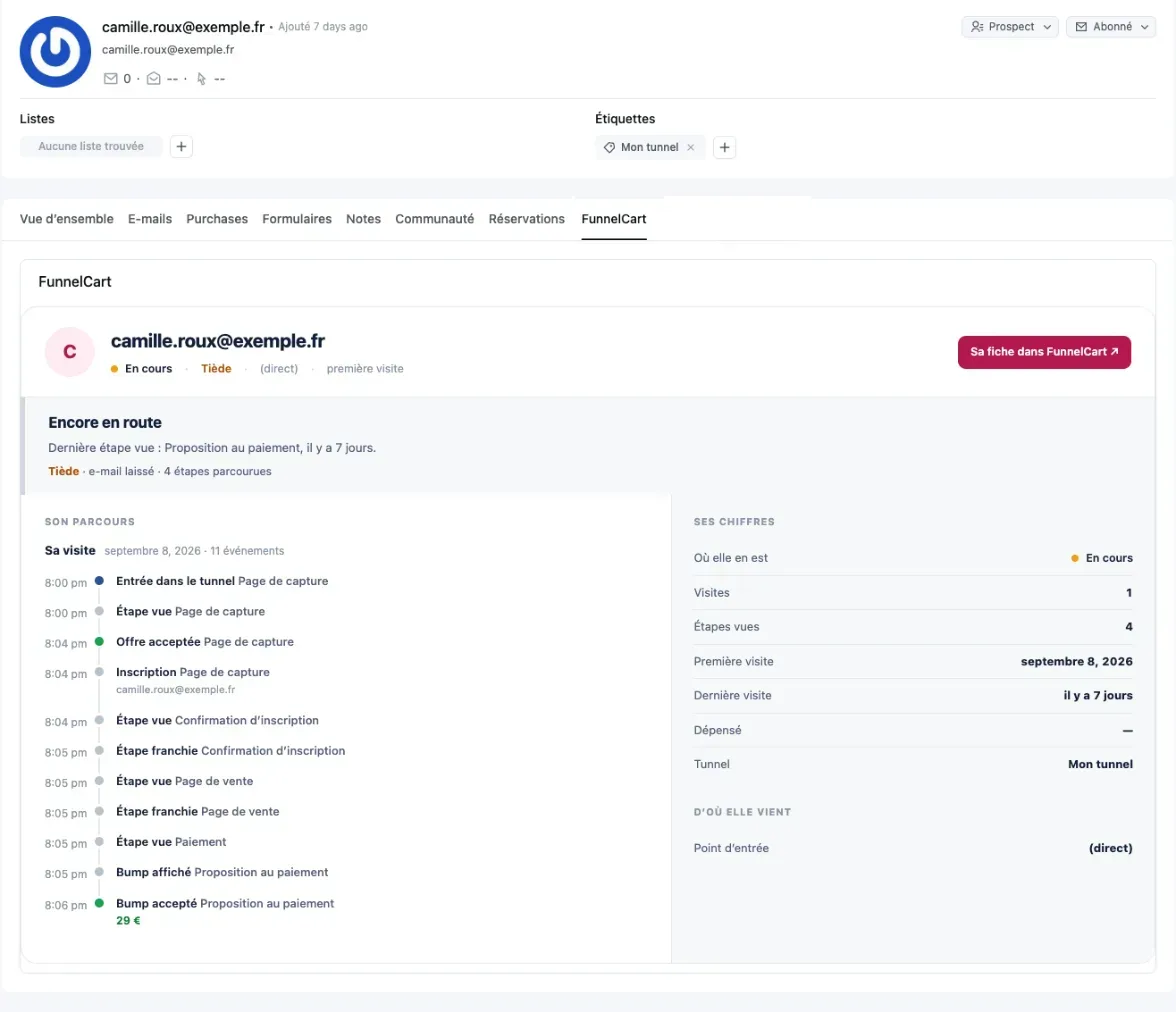Click Inscription Page de capture event
This screenshot has width=1176, height=1012.
(x=193, y=672)
